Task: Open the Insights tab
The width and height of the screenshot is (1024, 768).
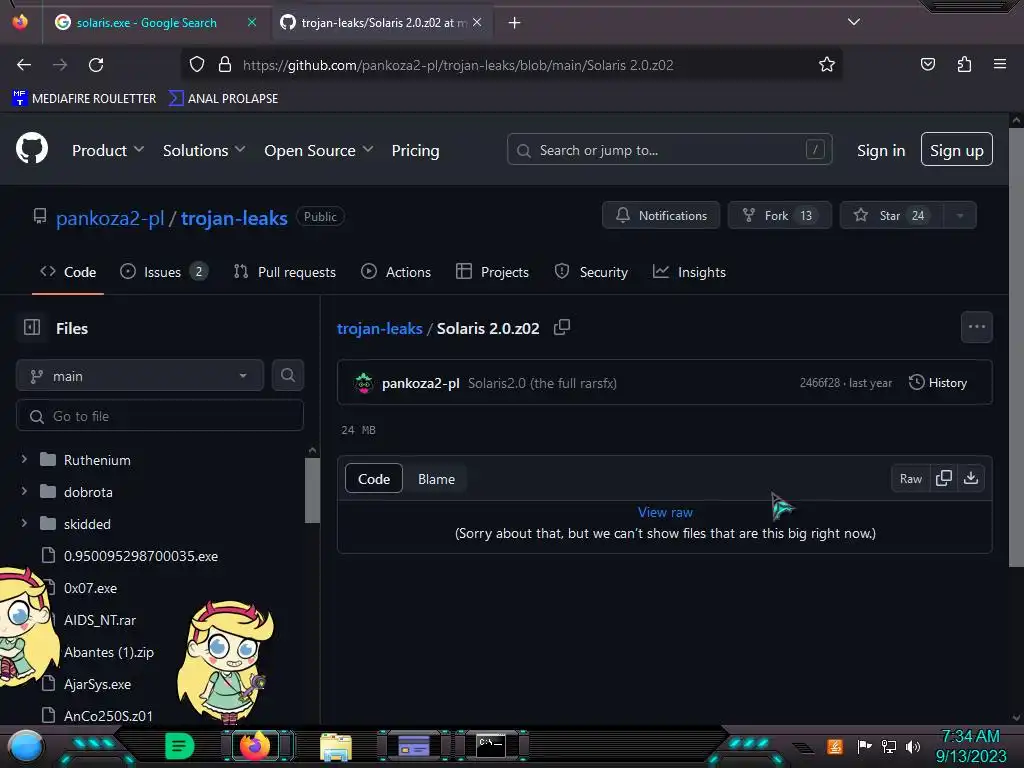Action: point(689,272)
